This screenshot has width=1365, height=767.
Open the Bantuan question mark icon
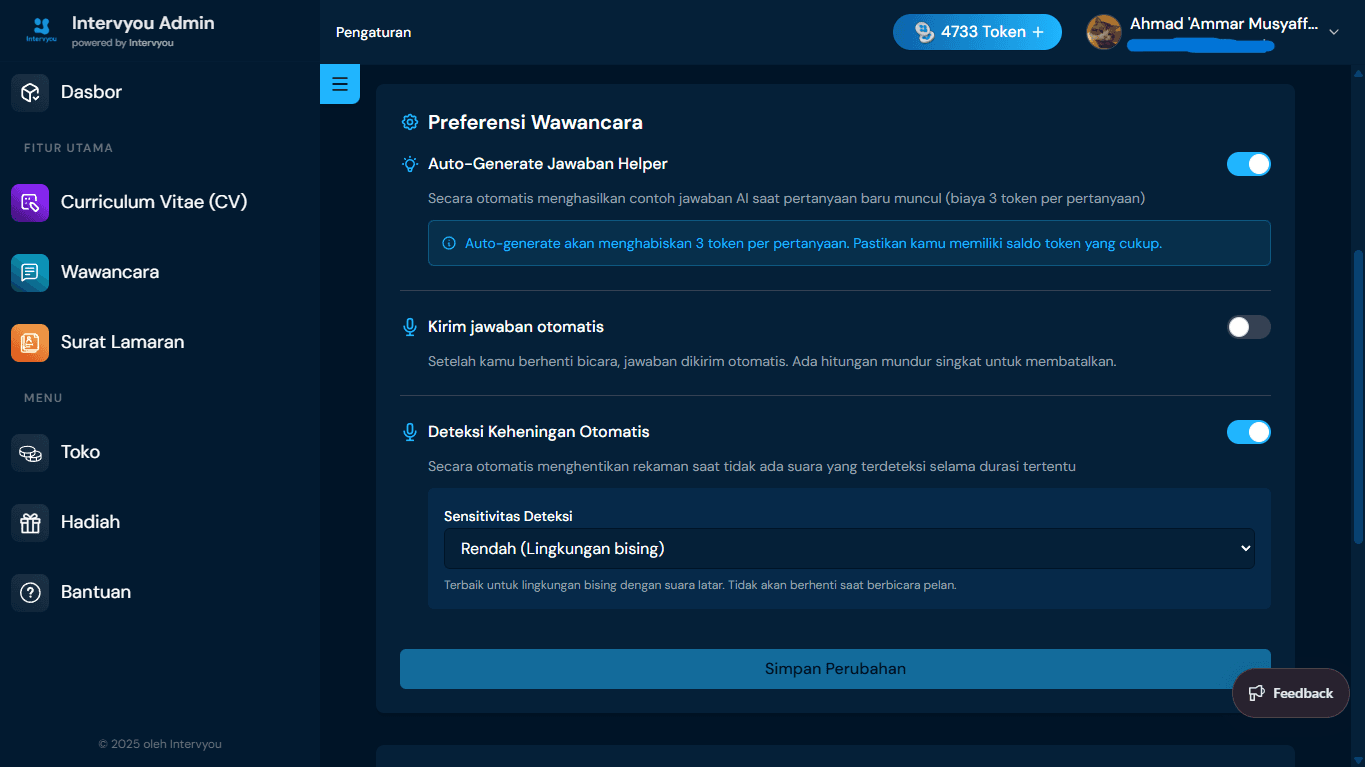tap(30, 592)
